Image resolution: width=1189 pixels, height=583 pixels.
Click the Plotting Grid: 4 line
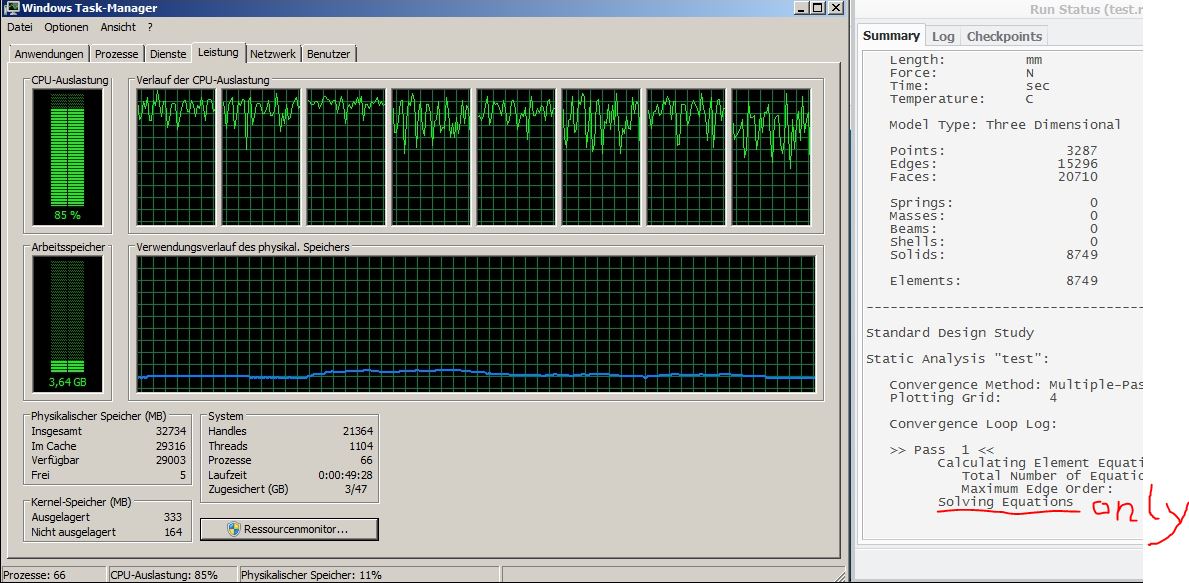point(973,398)
